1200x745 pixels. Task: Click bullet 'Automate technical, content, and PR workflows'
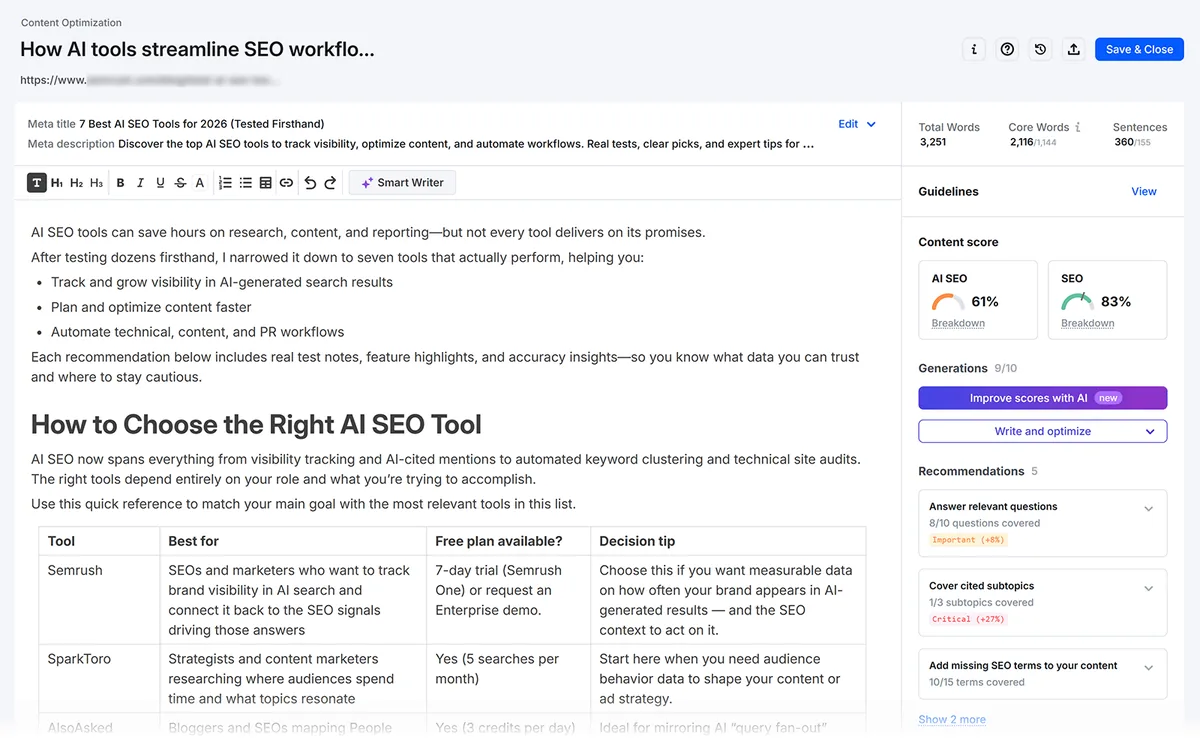pos(197,332)
